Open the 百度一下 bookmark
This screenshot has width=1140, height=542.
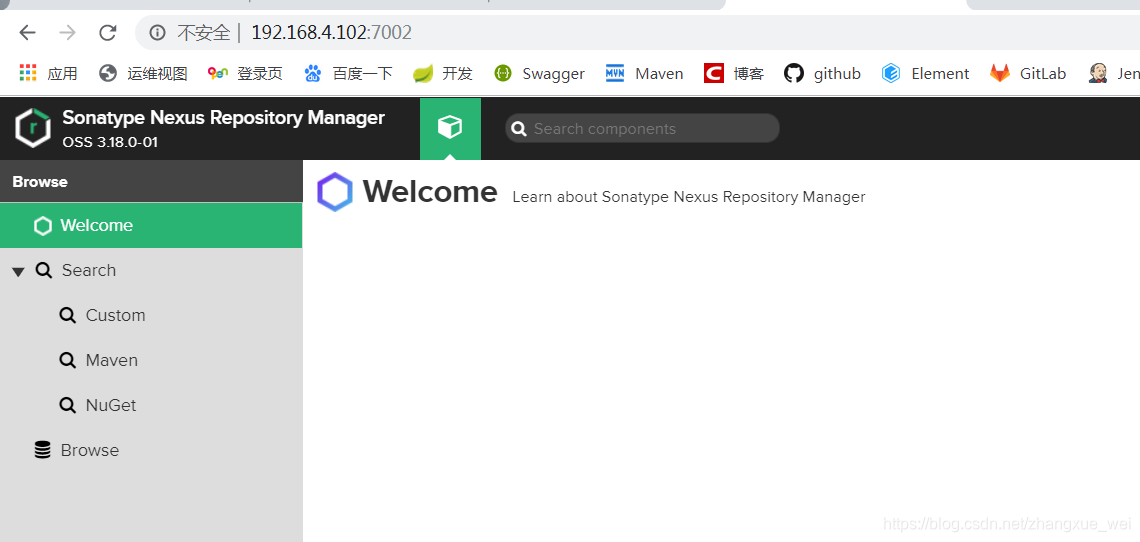pyautogui.click(x=348, y=73)
